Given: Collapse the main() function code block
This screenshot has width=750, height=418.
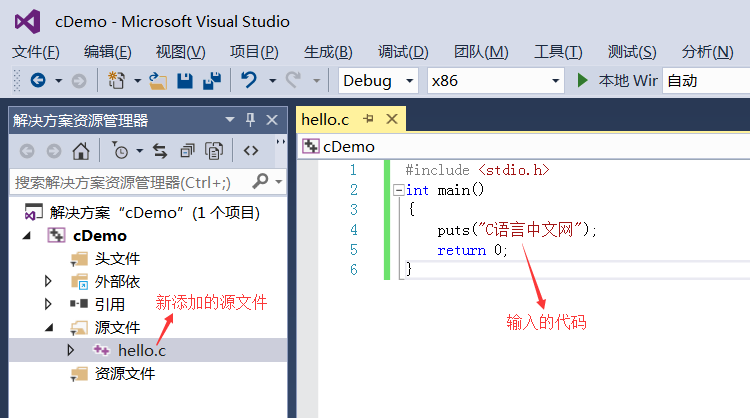Looking at the screenshot, I should click(x=400, y=190).
